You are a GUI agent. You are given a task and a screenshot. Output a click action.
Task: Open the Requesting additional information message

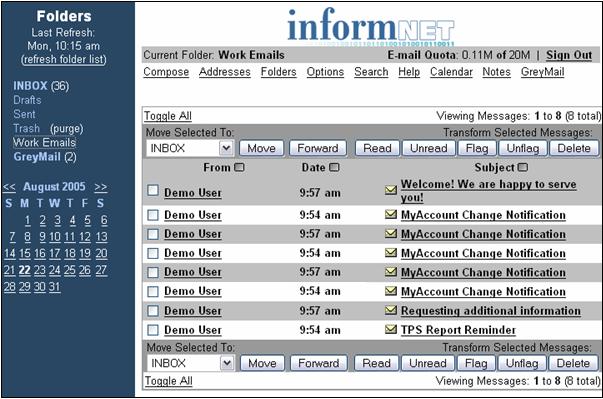(x=491, y=311)
